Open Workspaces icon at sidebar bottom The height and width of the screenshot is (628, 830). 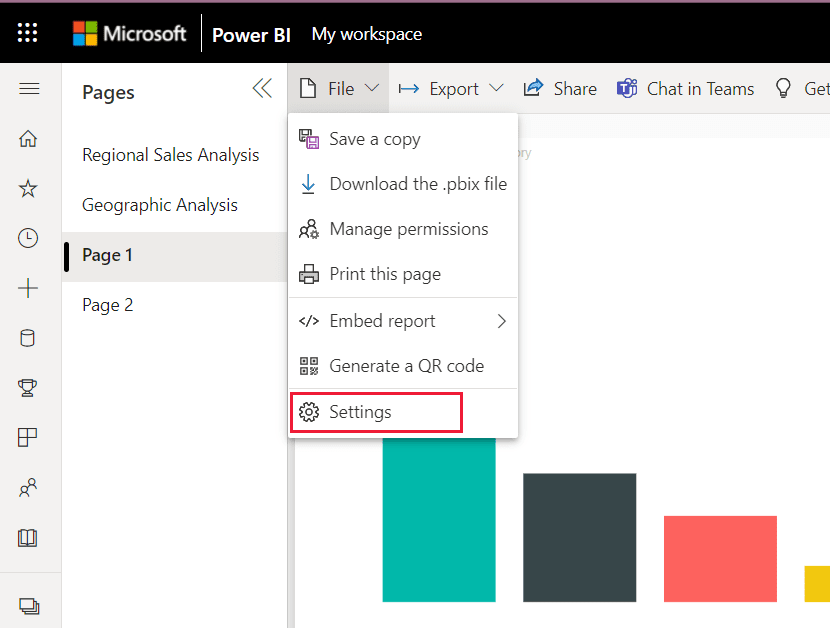pyautogui.click(x=29, y=606)
